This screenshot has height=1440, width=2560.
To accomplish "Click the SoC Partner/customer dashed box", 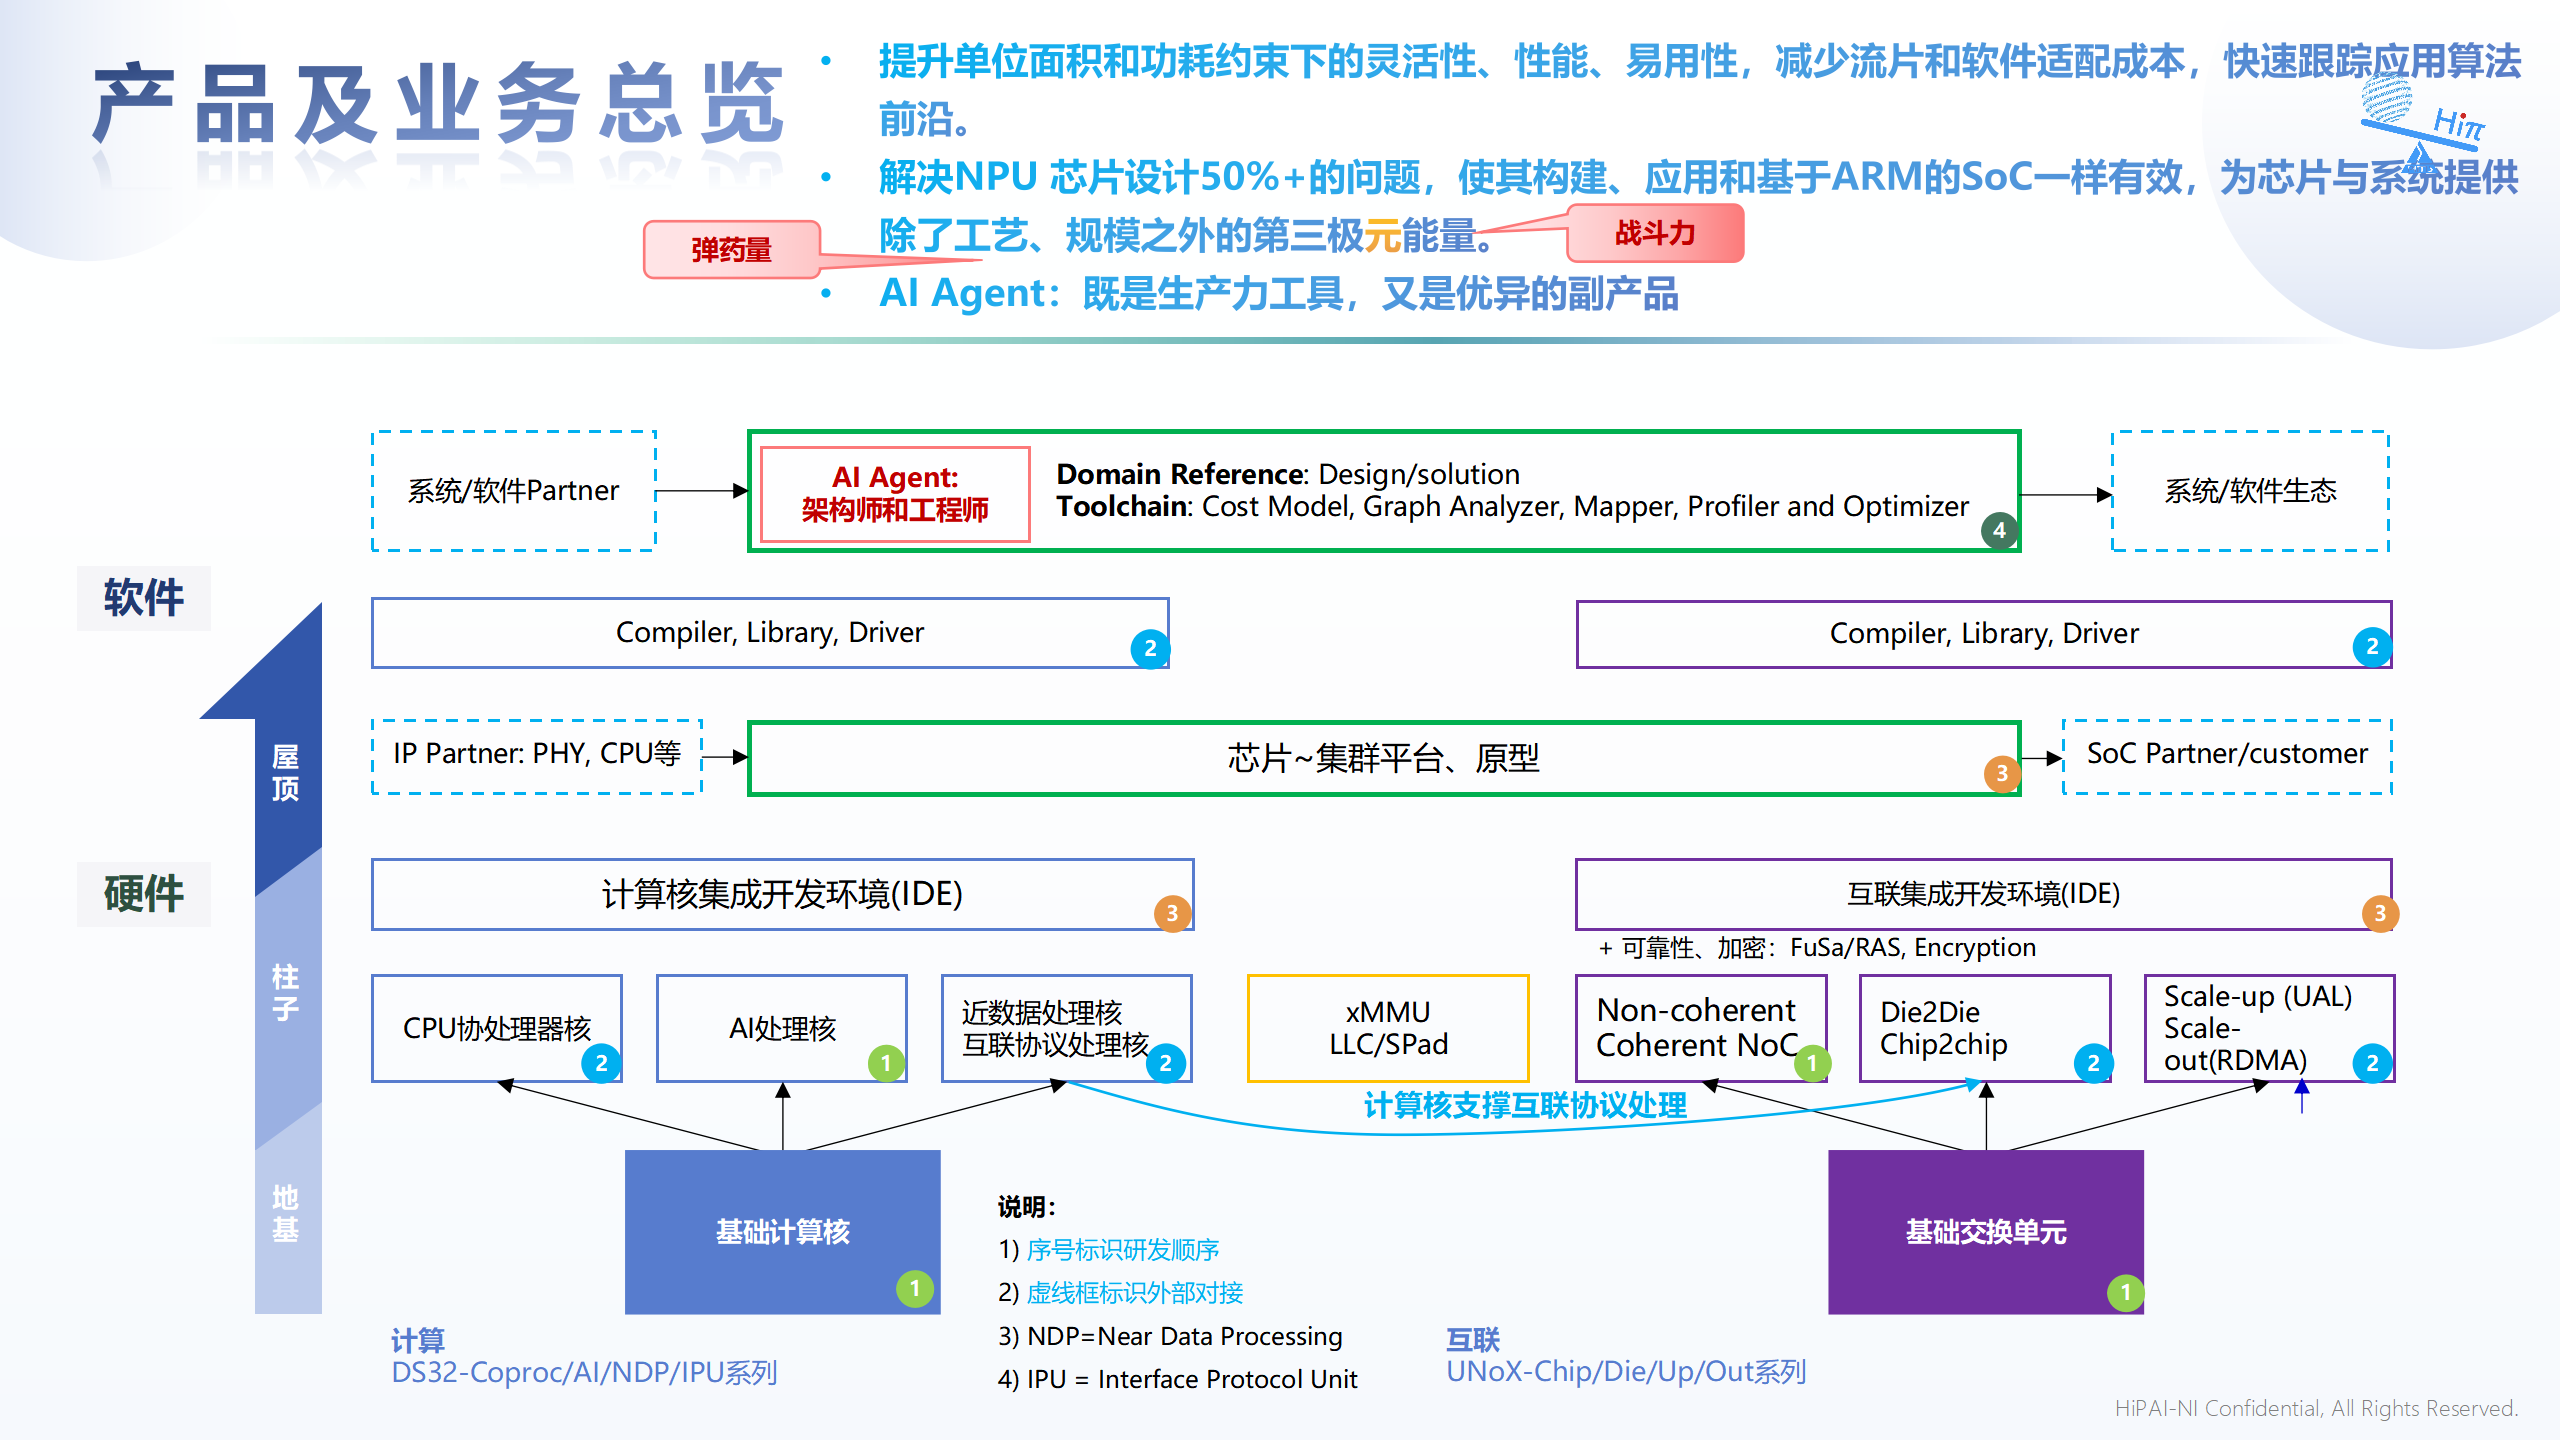I will click(x=2227, y=755).
